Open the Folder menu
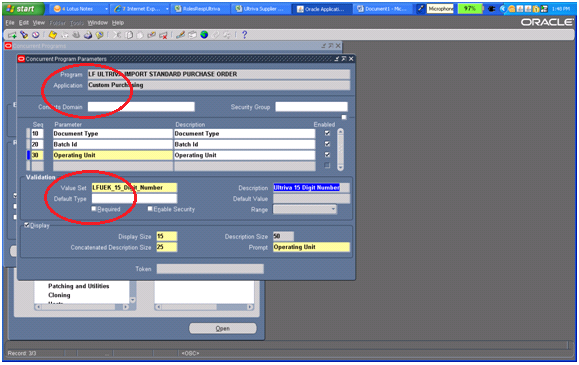This screenshot has height=365, width=579. coord(57,23)
